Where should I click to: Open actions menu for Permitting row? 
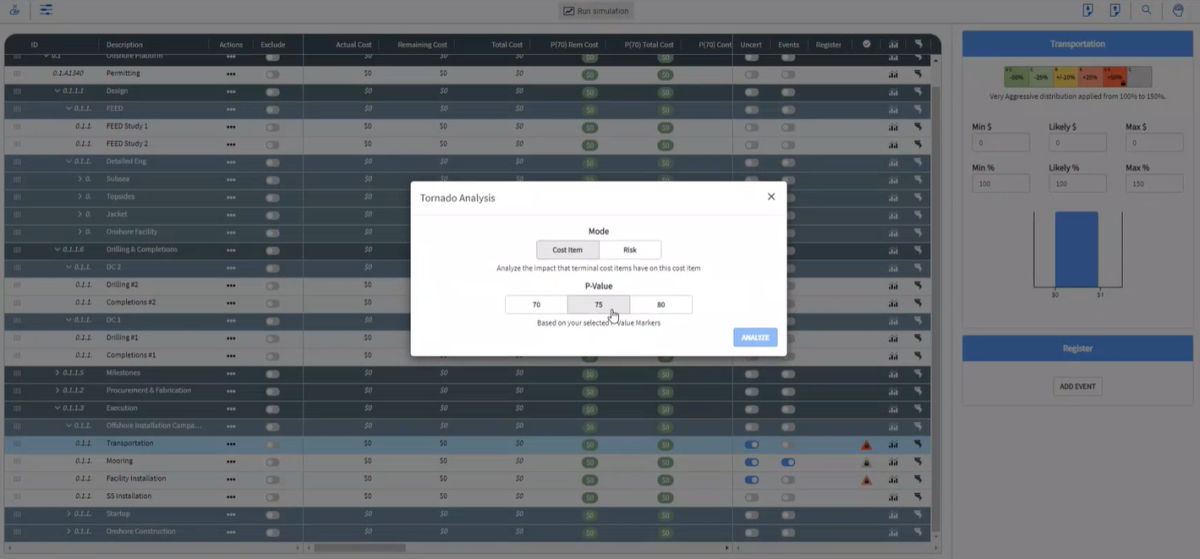pyautogui.click(x=231, y=74)
